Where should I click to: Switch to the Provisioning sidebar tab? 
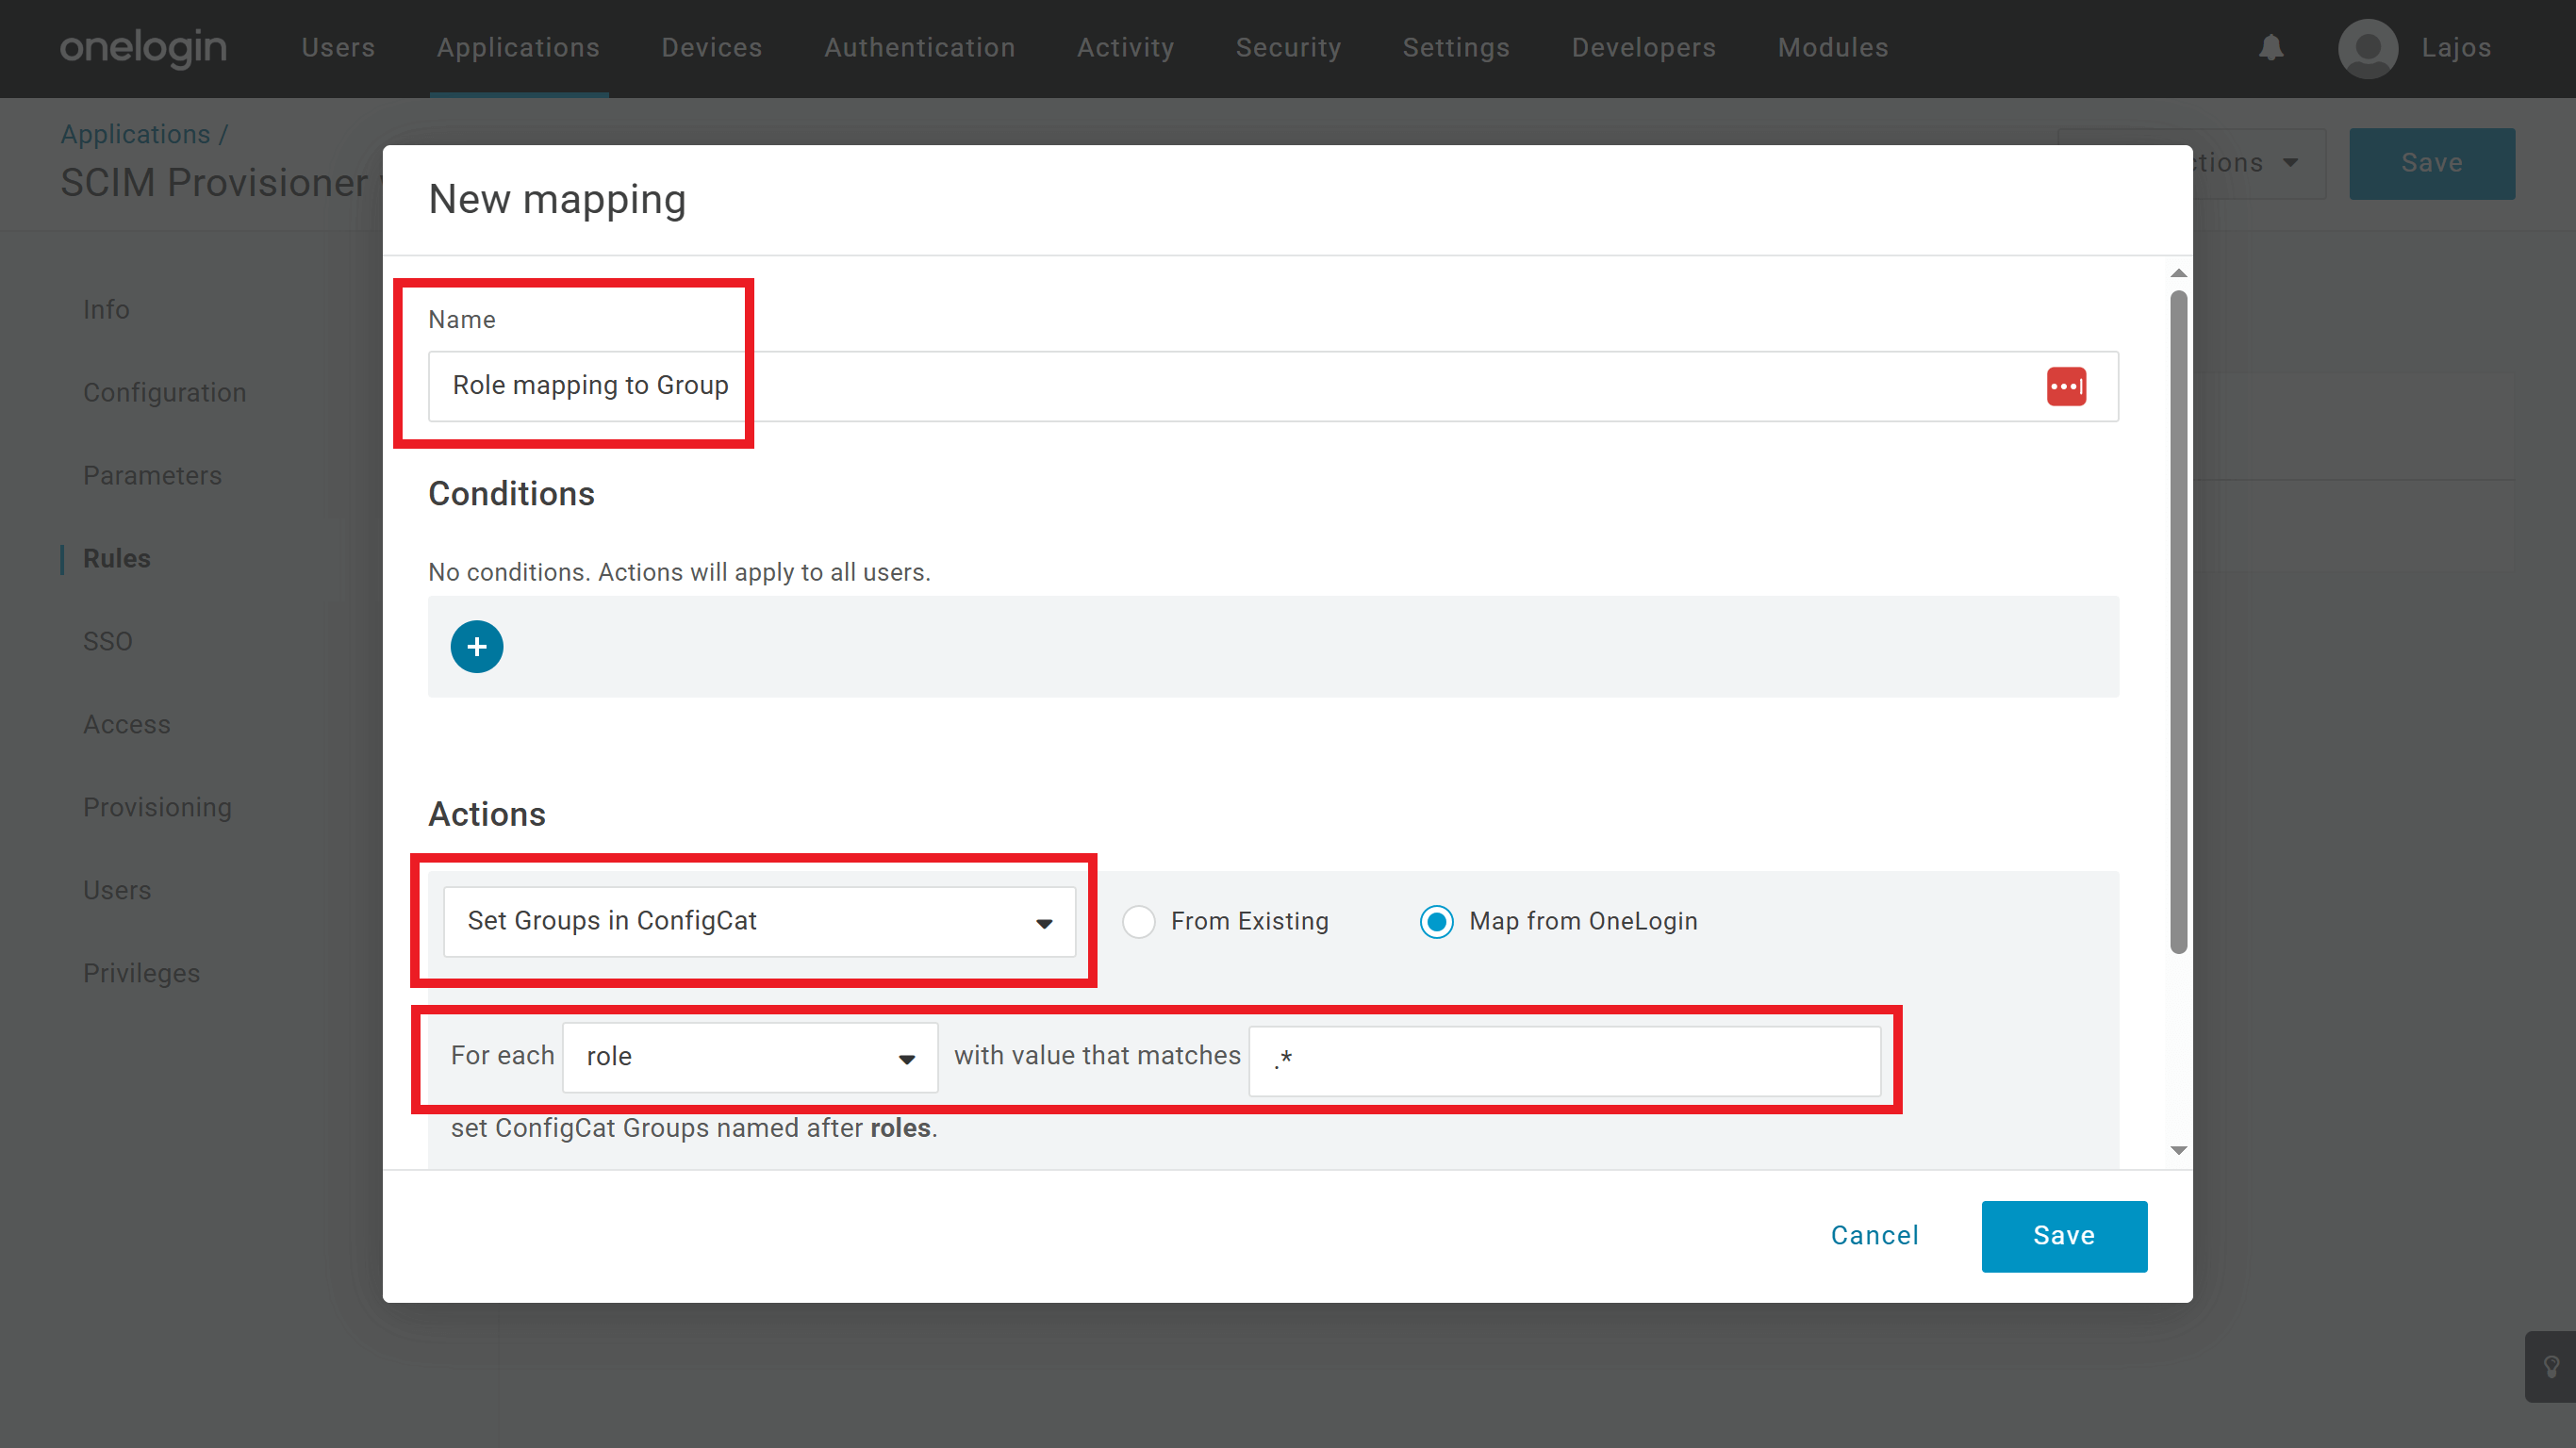click(157, 807)
